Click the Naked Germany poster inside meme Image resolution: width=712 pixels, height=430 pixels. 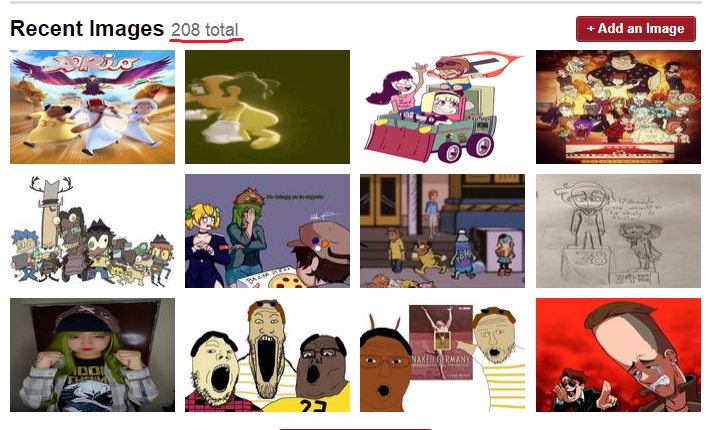441,342
